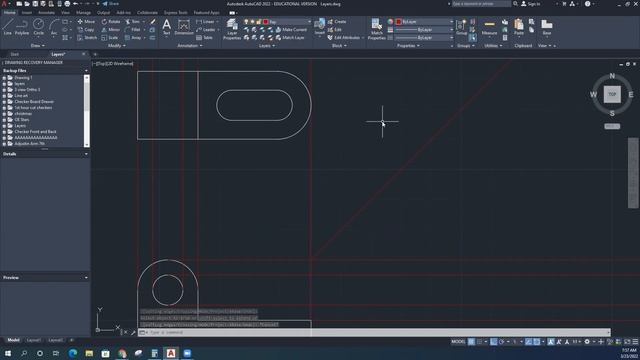Click the Mirror tool

[x=111, y=29]
